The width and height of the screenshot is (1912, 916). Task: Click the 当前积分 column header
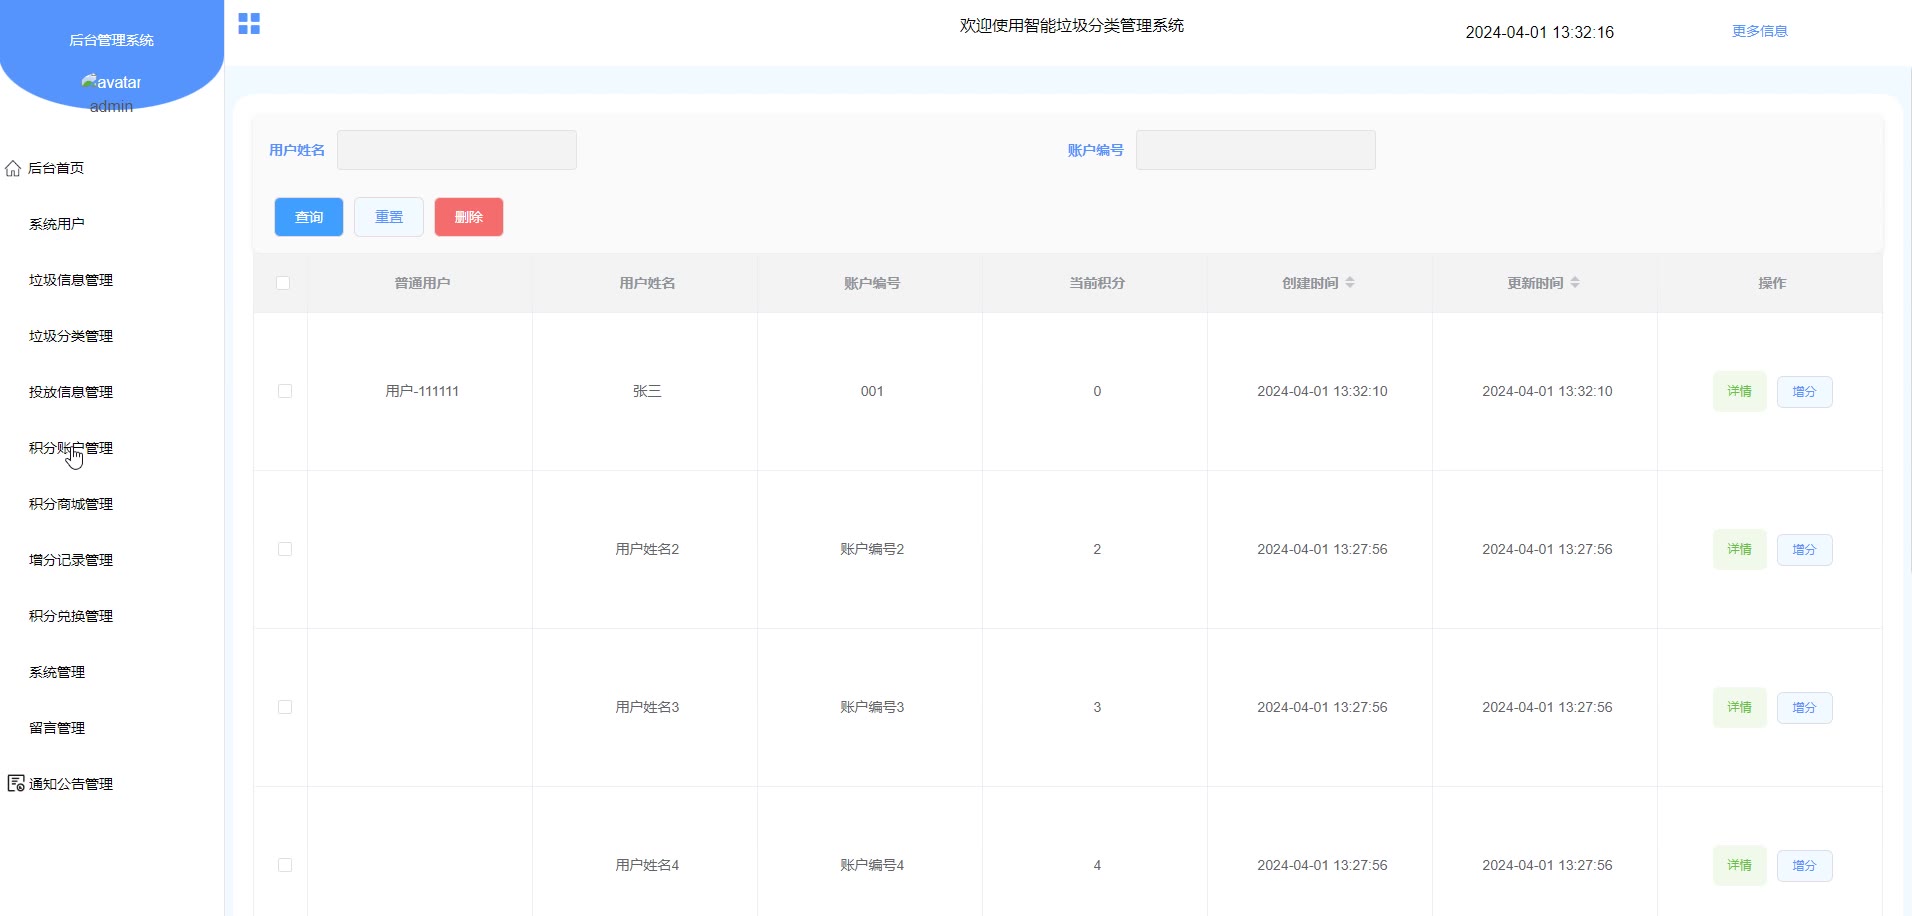coord(1097,283)
